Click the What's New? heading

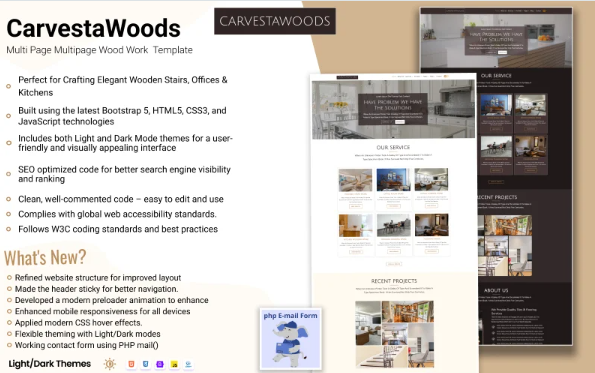point(45,258)
